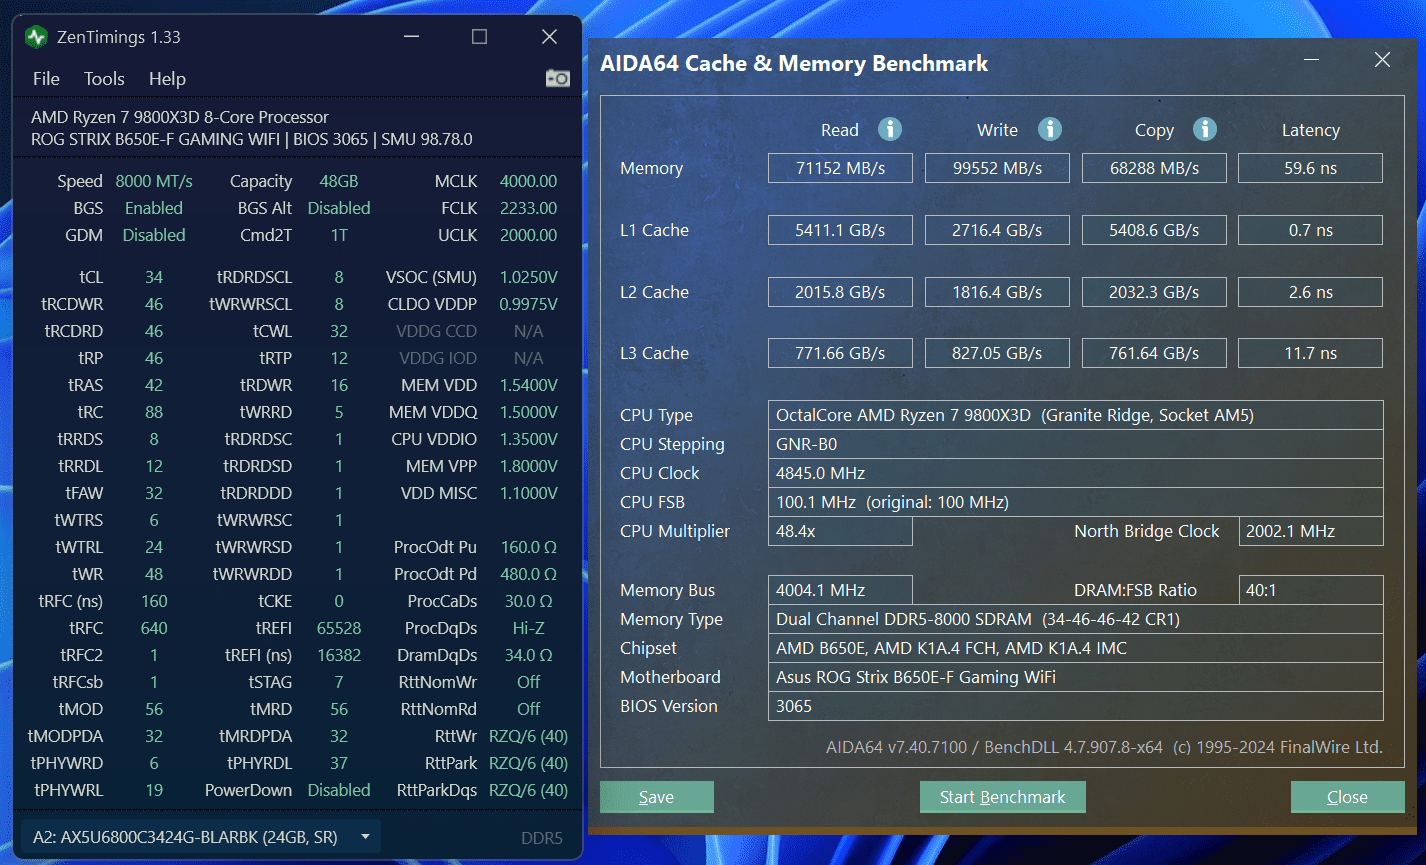
Task: Click the Close button in AIDA64
Action: pyautogui.click(x=1347, y=797)
